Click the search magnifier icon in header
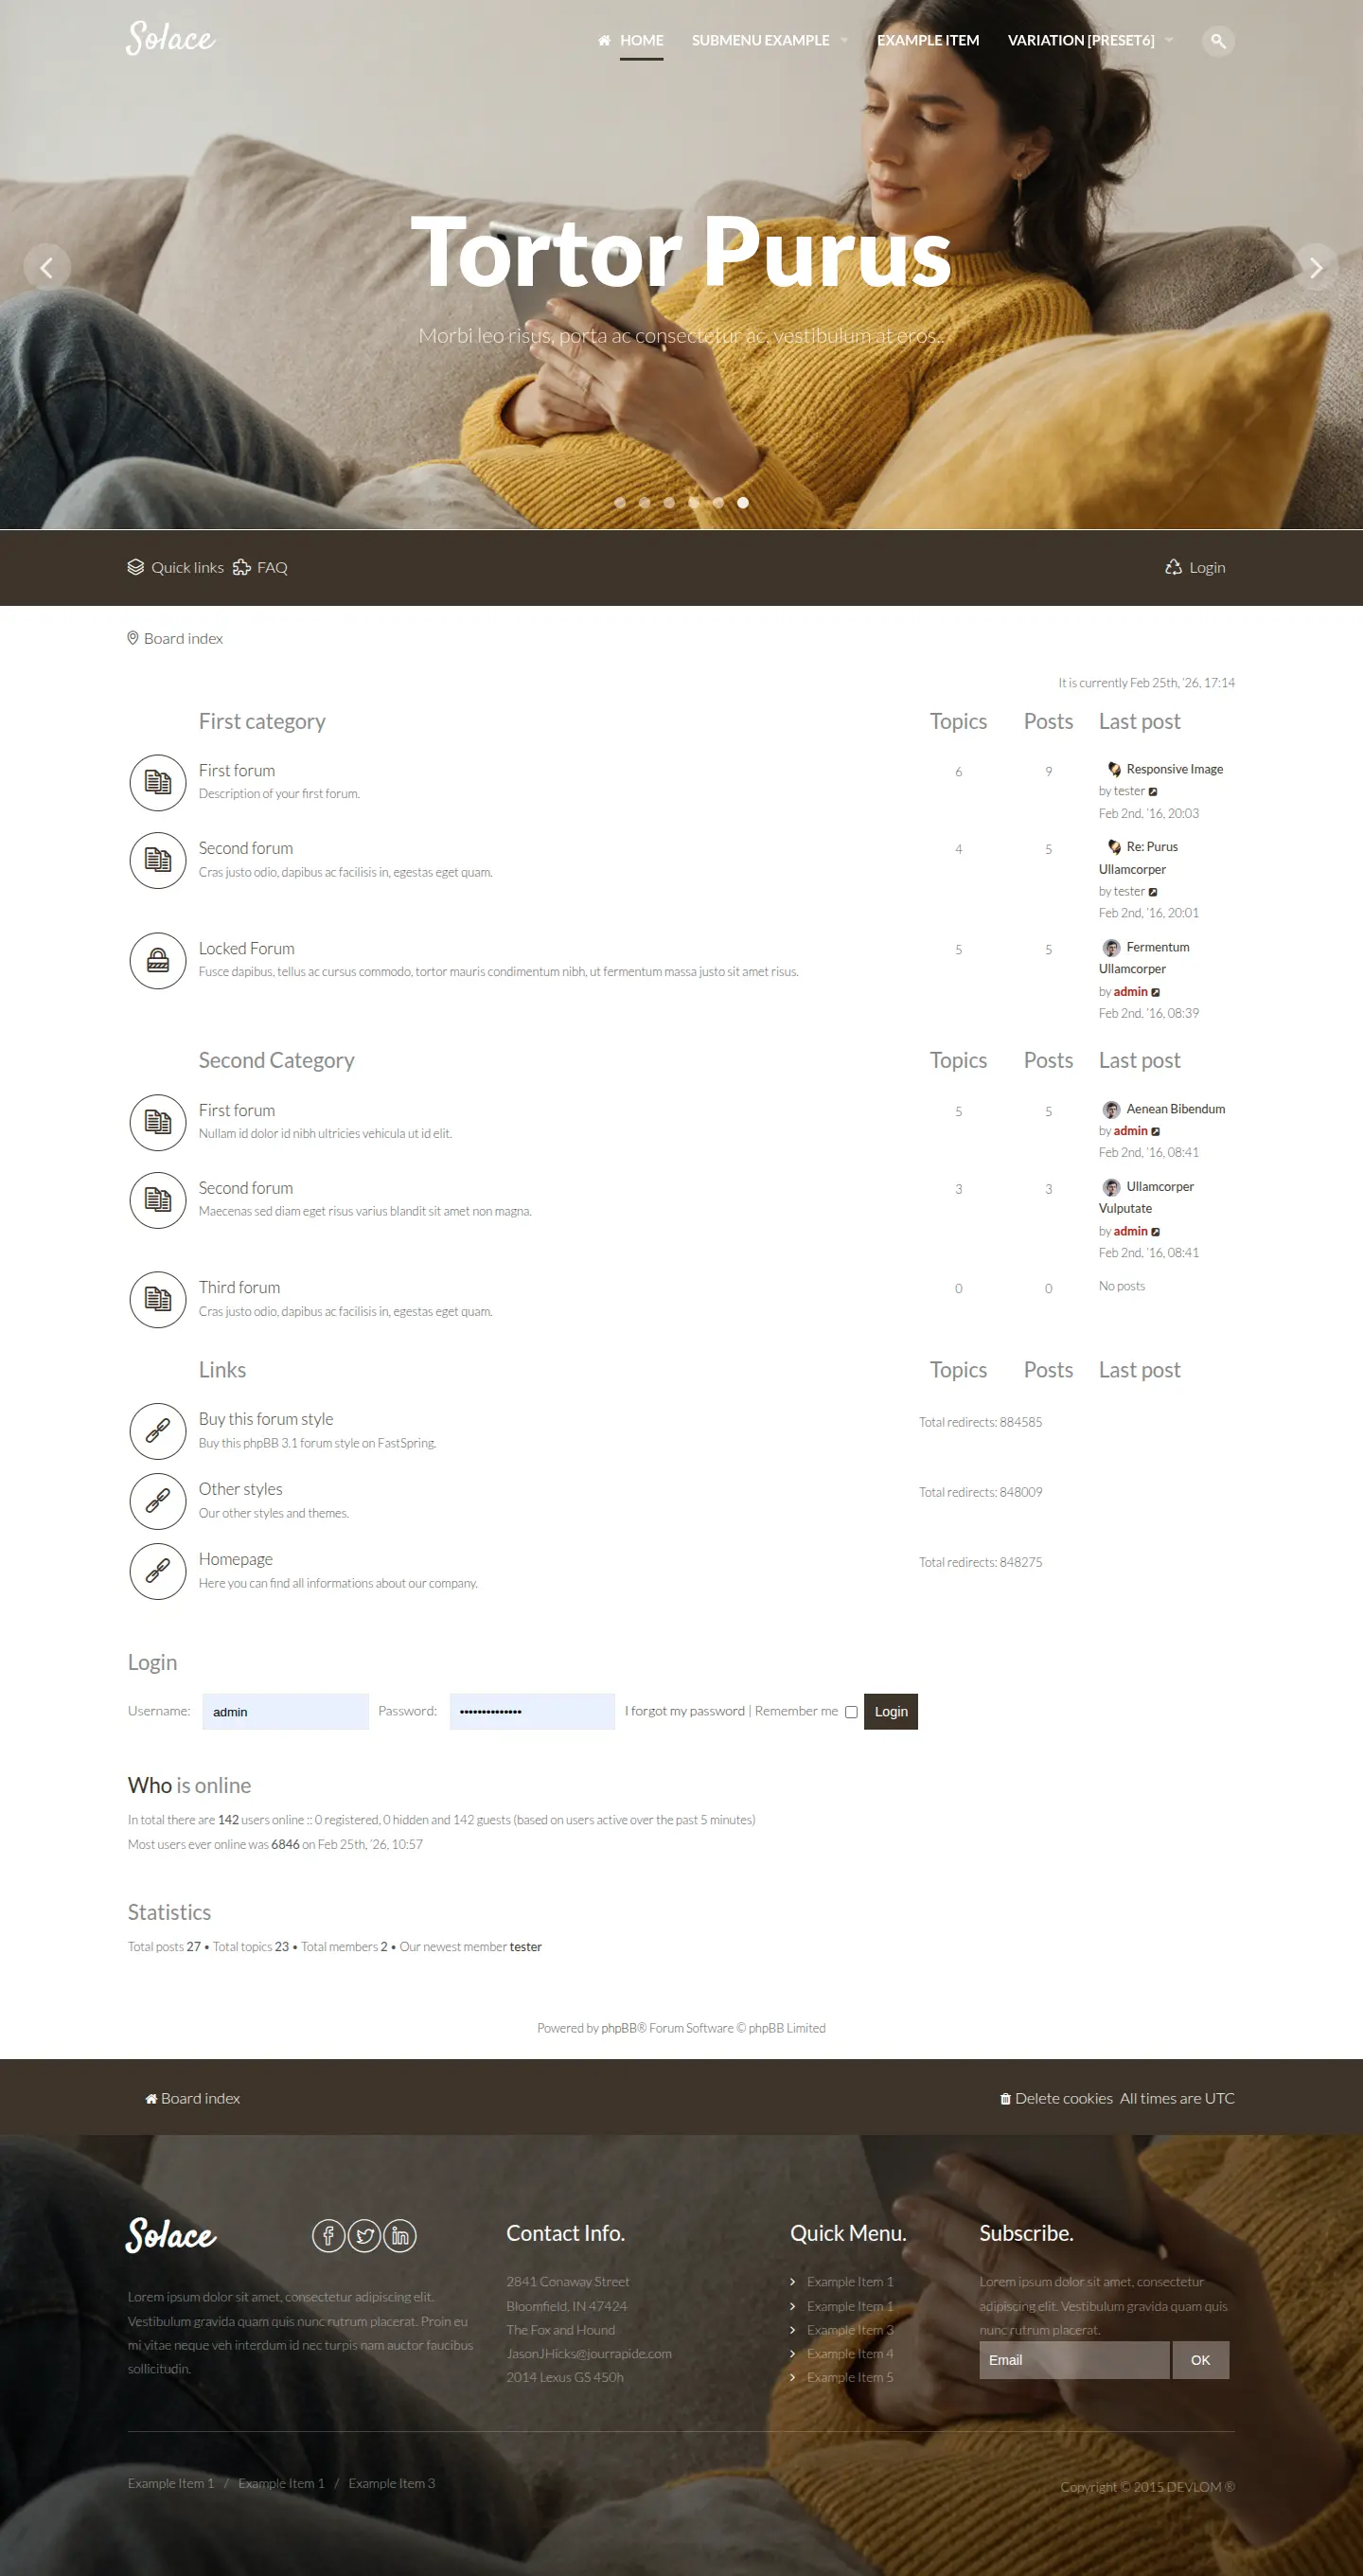Viewport: 1363px width, 2576px height. (x=1217, y=41)
